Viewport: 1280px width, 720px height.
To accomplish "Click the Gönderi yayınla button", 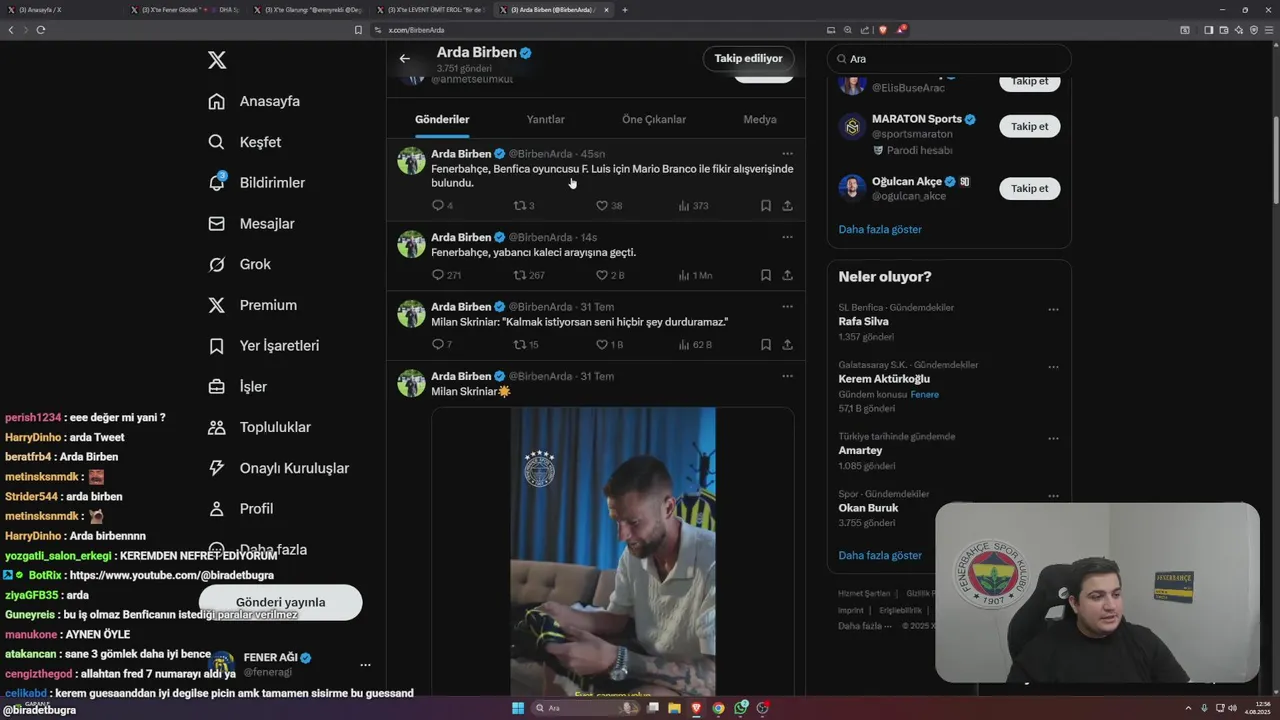I will pos(281,602).
